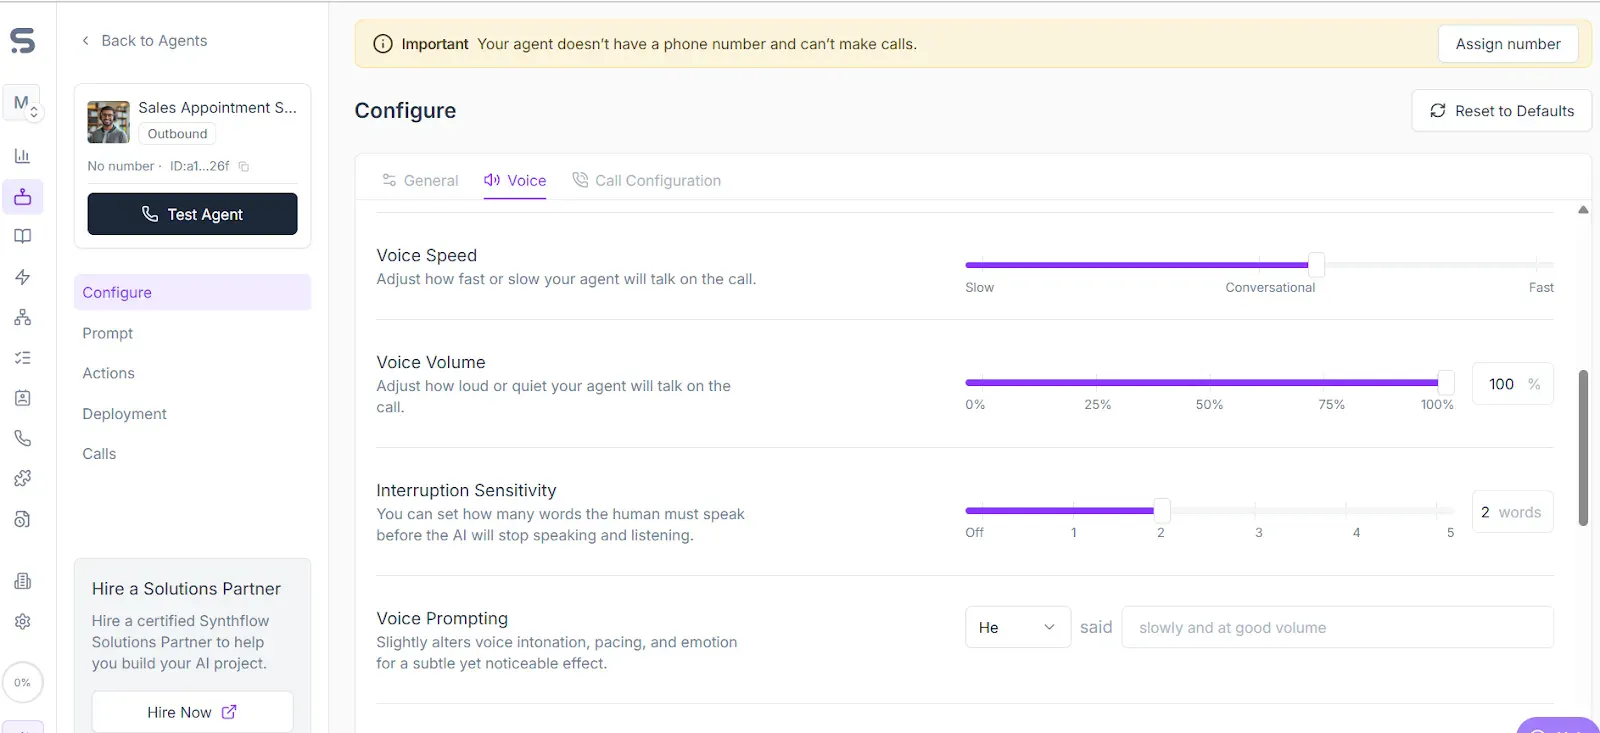Click the lightning bolt actions sidebar icon

22,277
